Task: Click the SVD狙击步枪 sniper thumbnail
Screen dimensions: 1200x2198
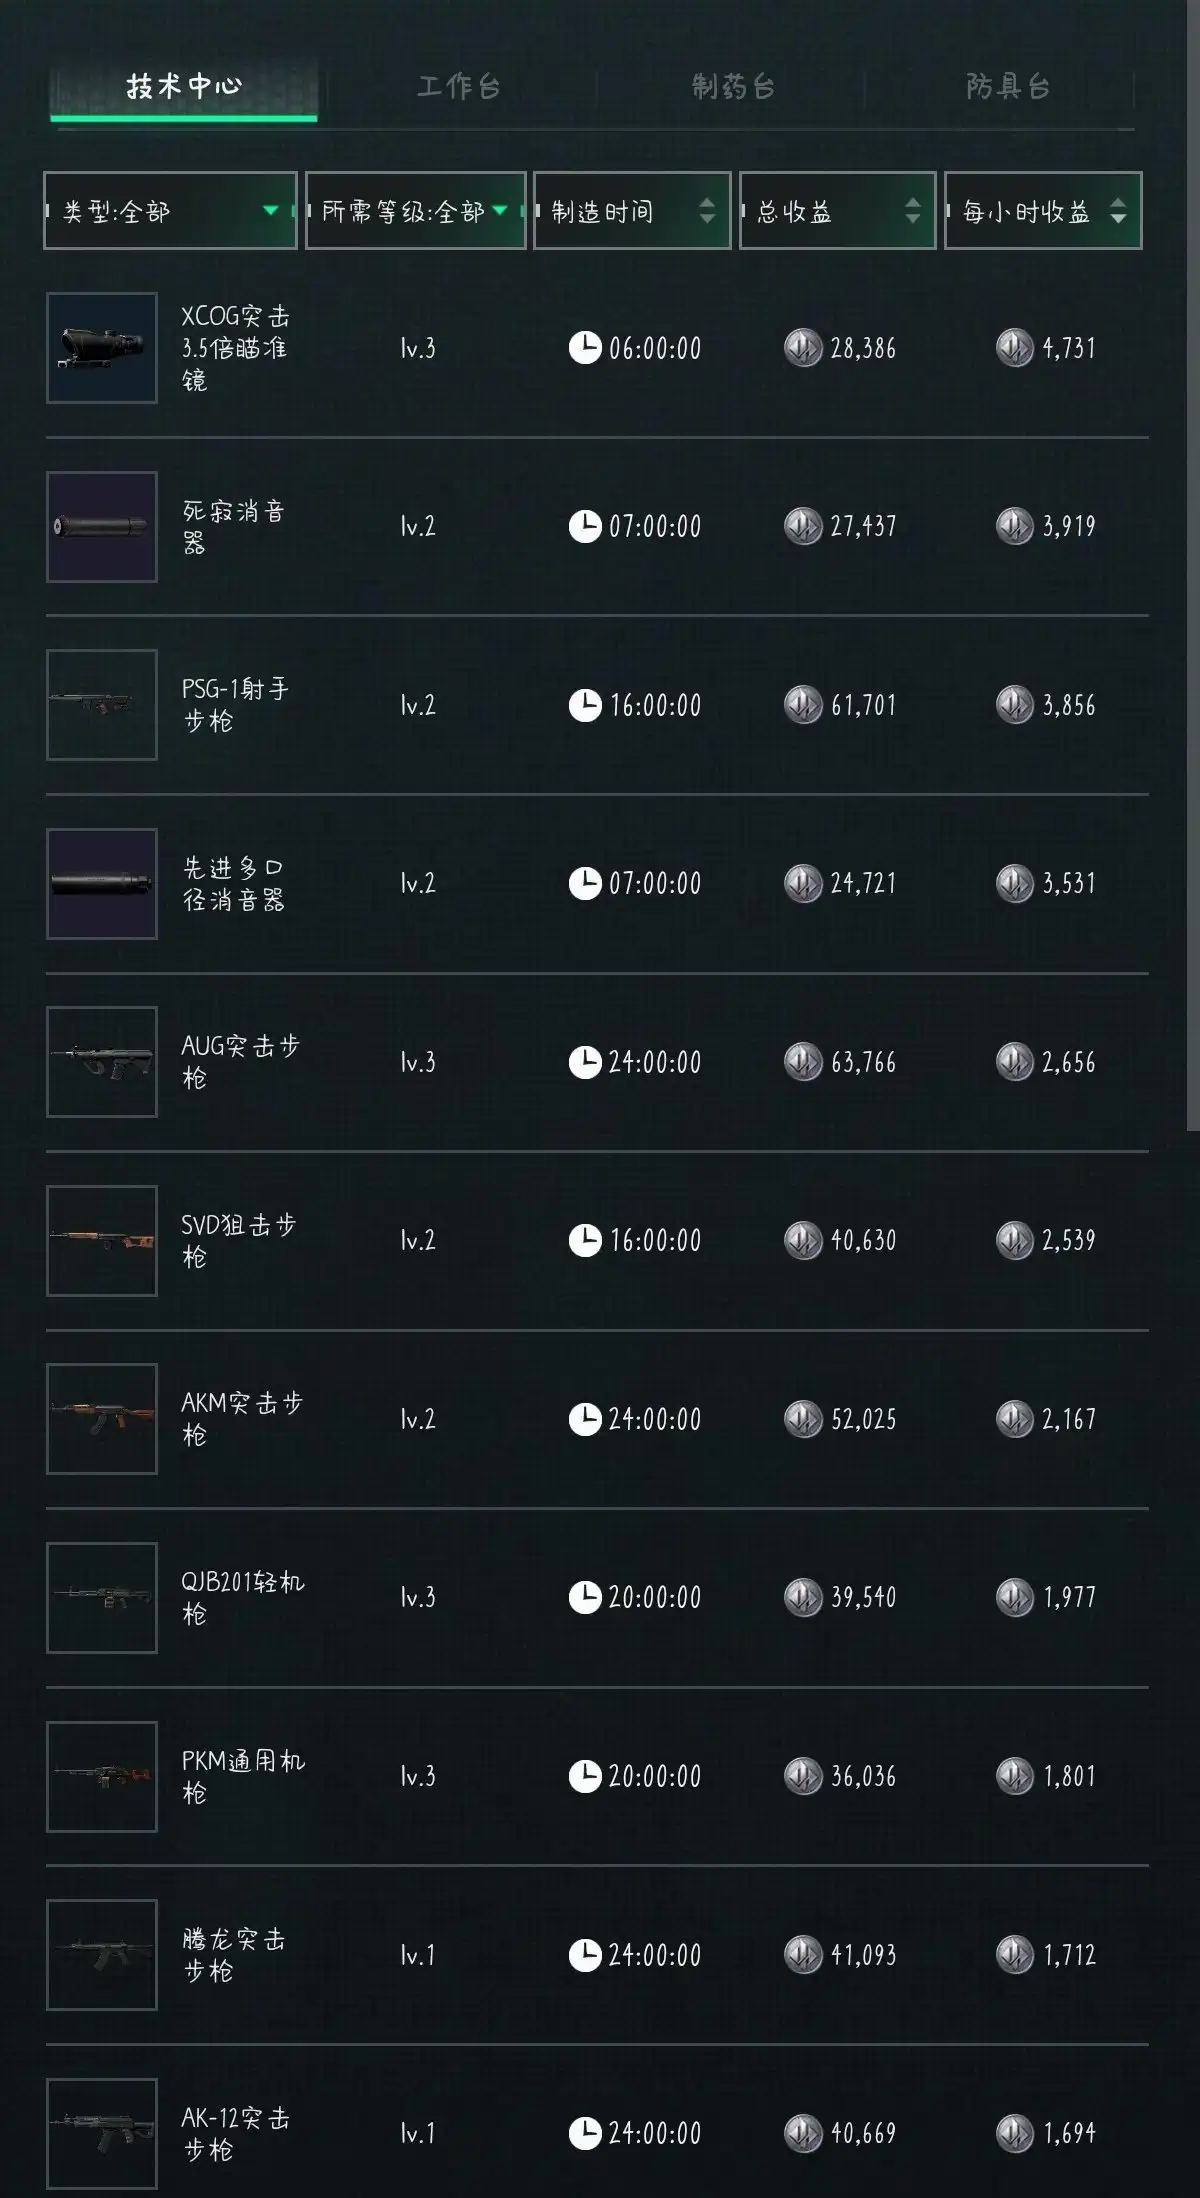Action: (101, 1240)
